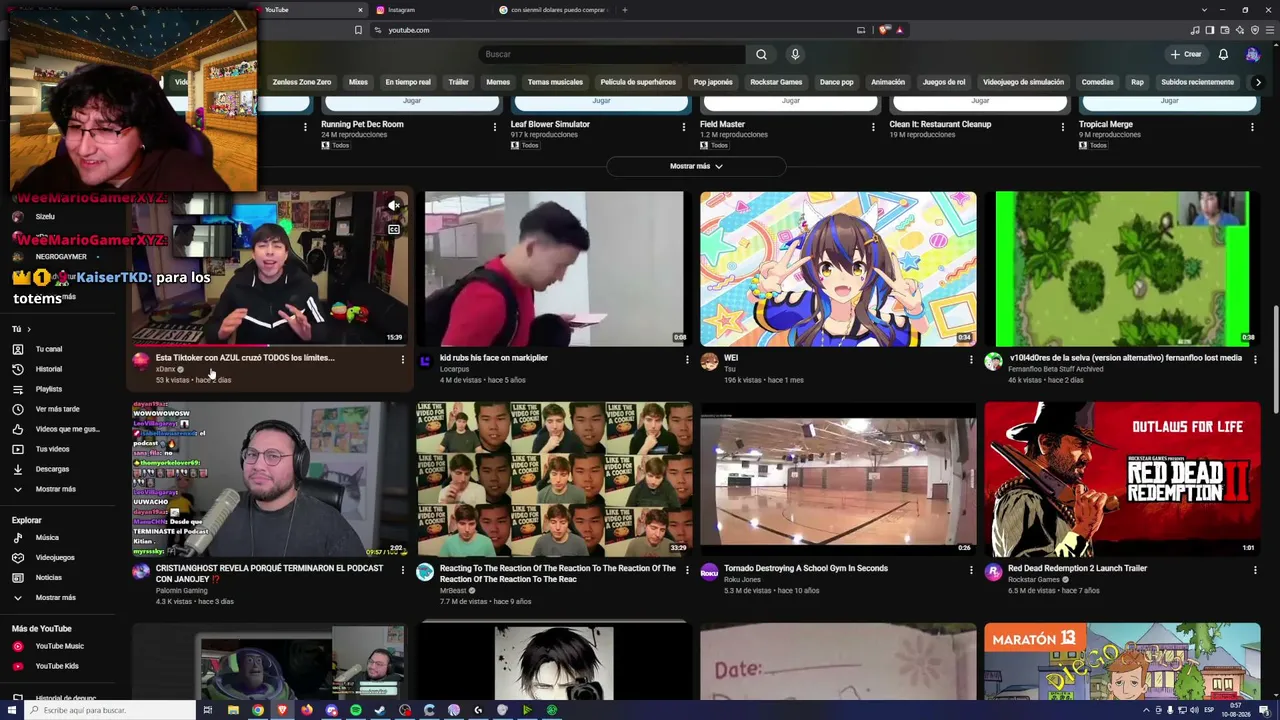This screenshot has height=720, width=1280.
Task: Click the page vertical scrollbar
Action: pos(1276,360)
